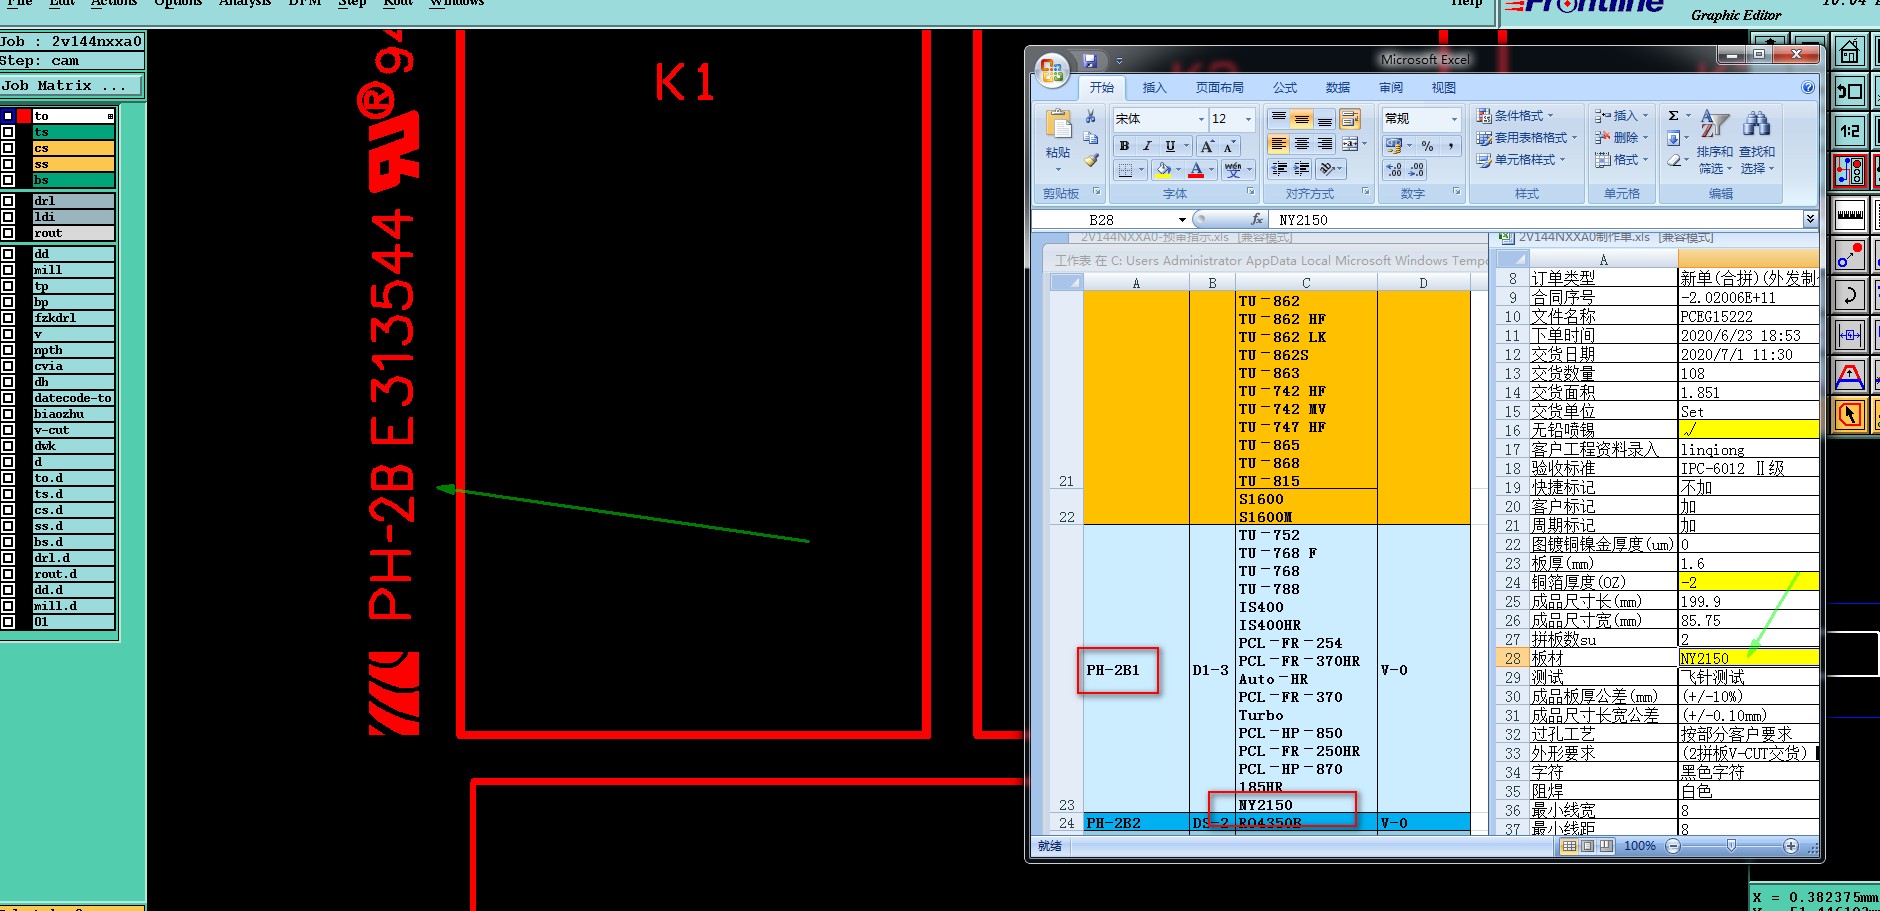Viewport: 1880px width, 911px height.
Task: Switch to the 视图 ribbon tab
Action: point(1444,88)
